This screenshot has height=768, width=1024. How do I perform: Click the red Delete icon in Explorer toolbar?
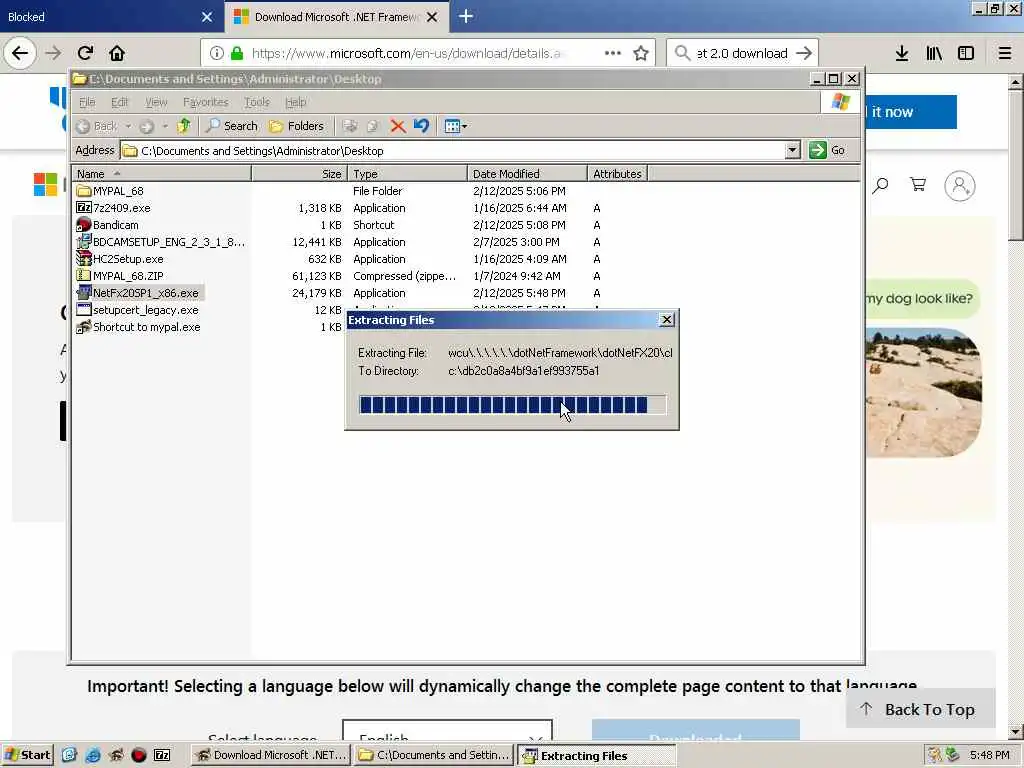pos(397,126)
